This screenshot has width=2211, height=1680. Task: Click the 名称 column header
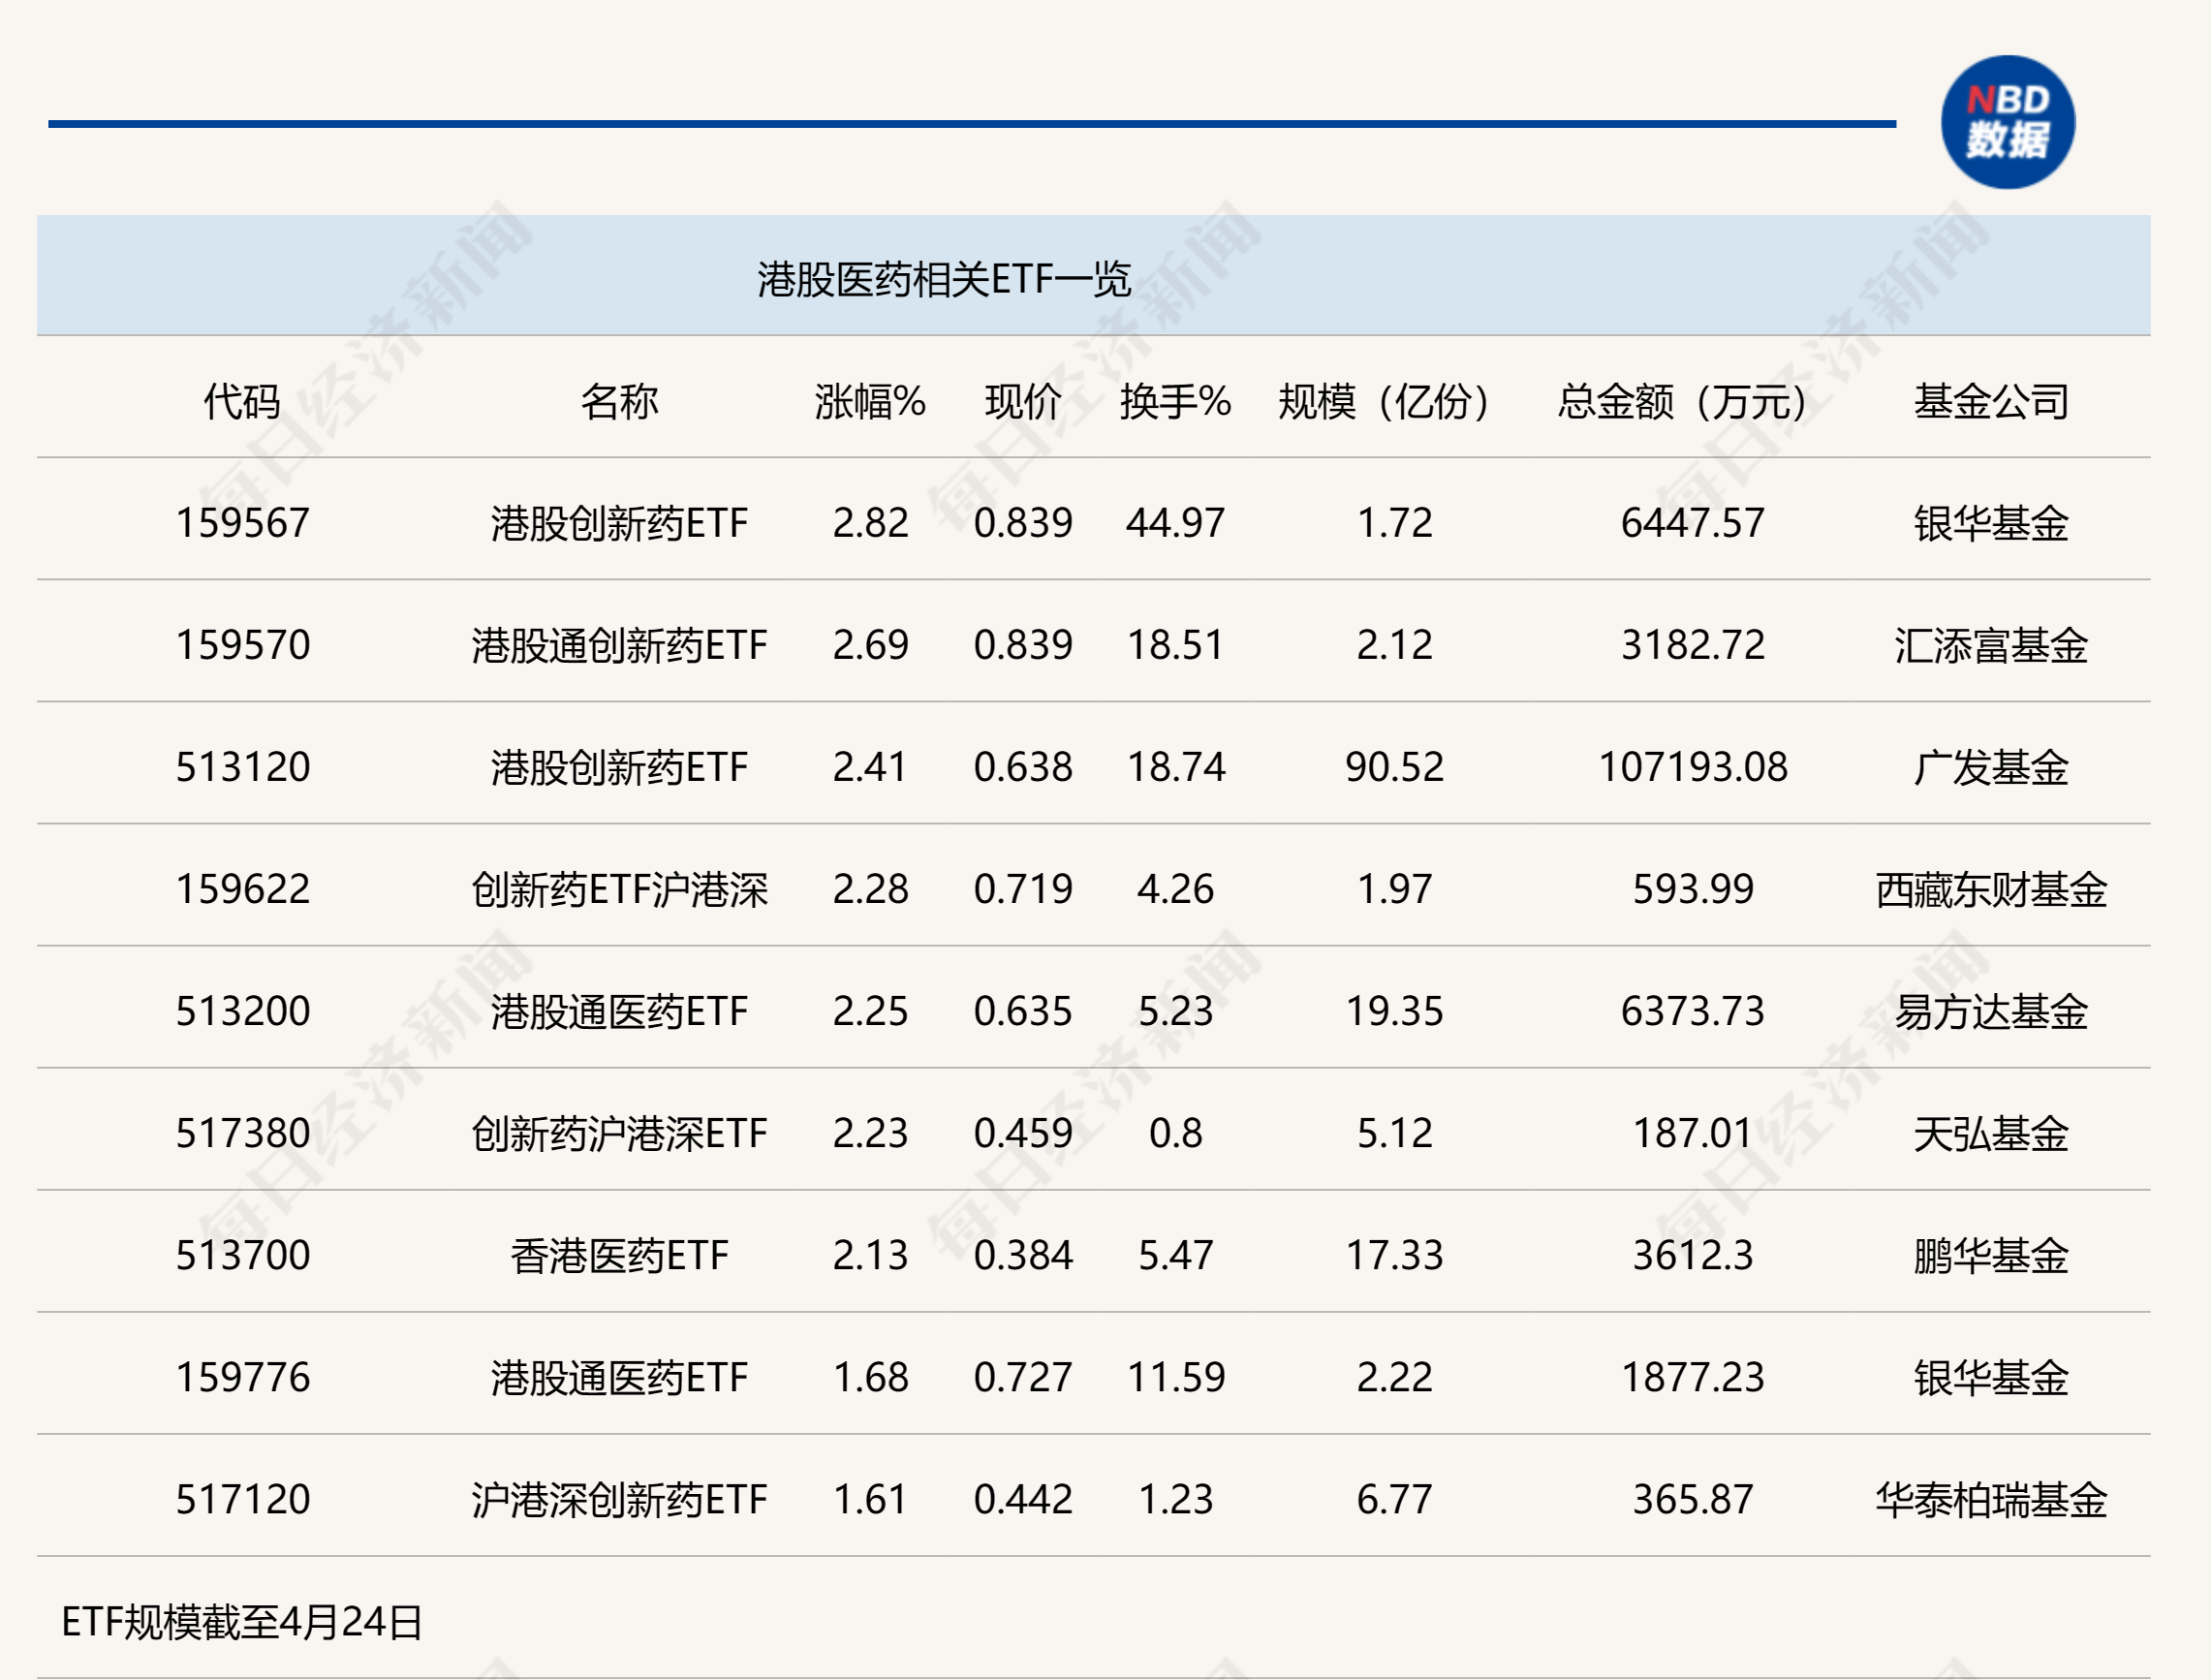[619, 402]
